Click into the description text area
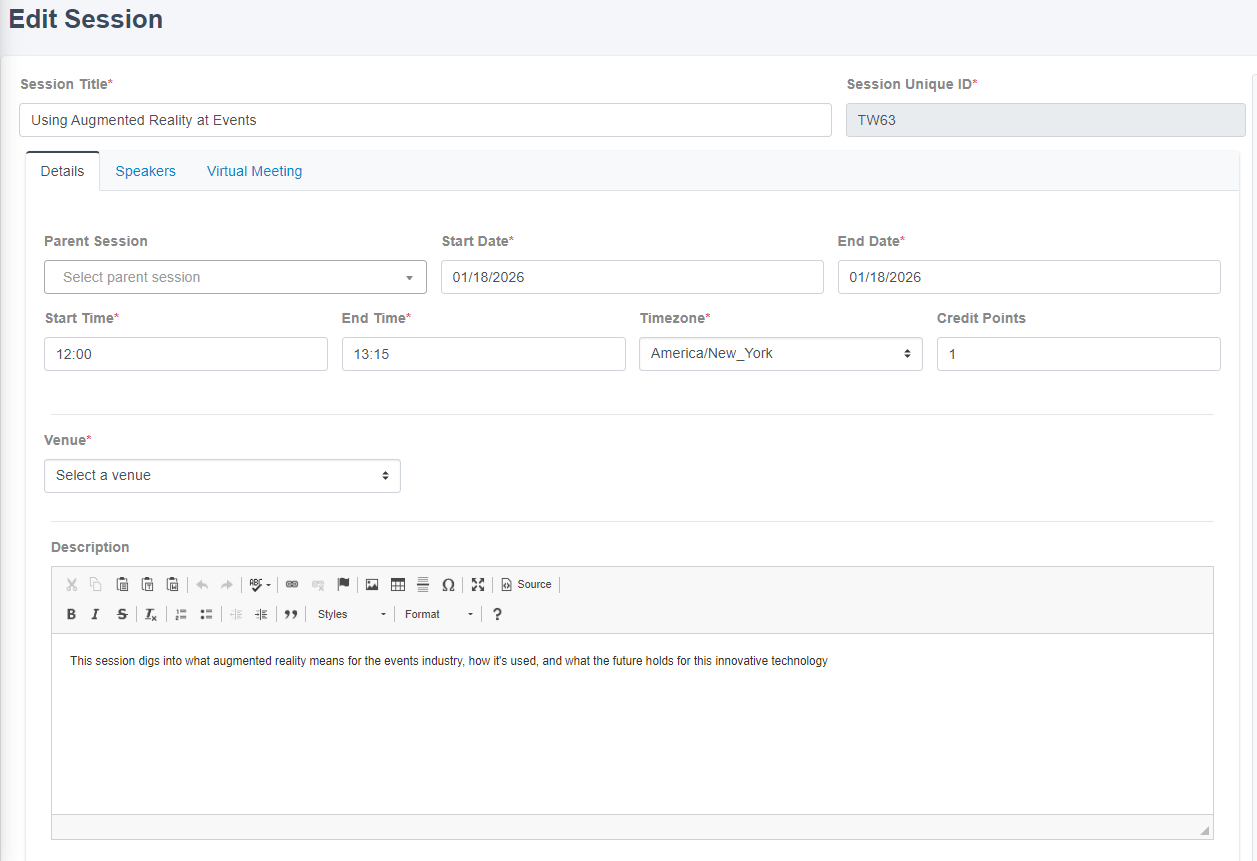Screen dimensions: 1257x861 click(x=632, y=724)
